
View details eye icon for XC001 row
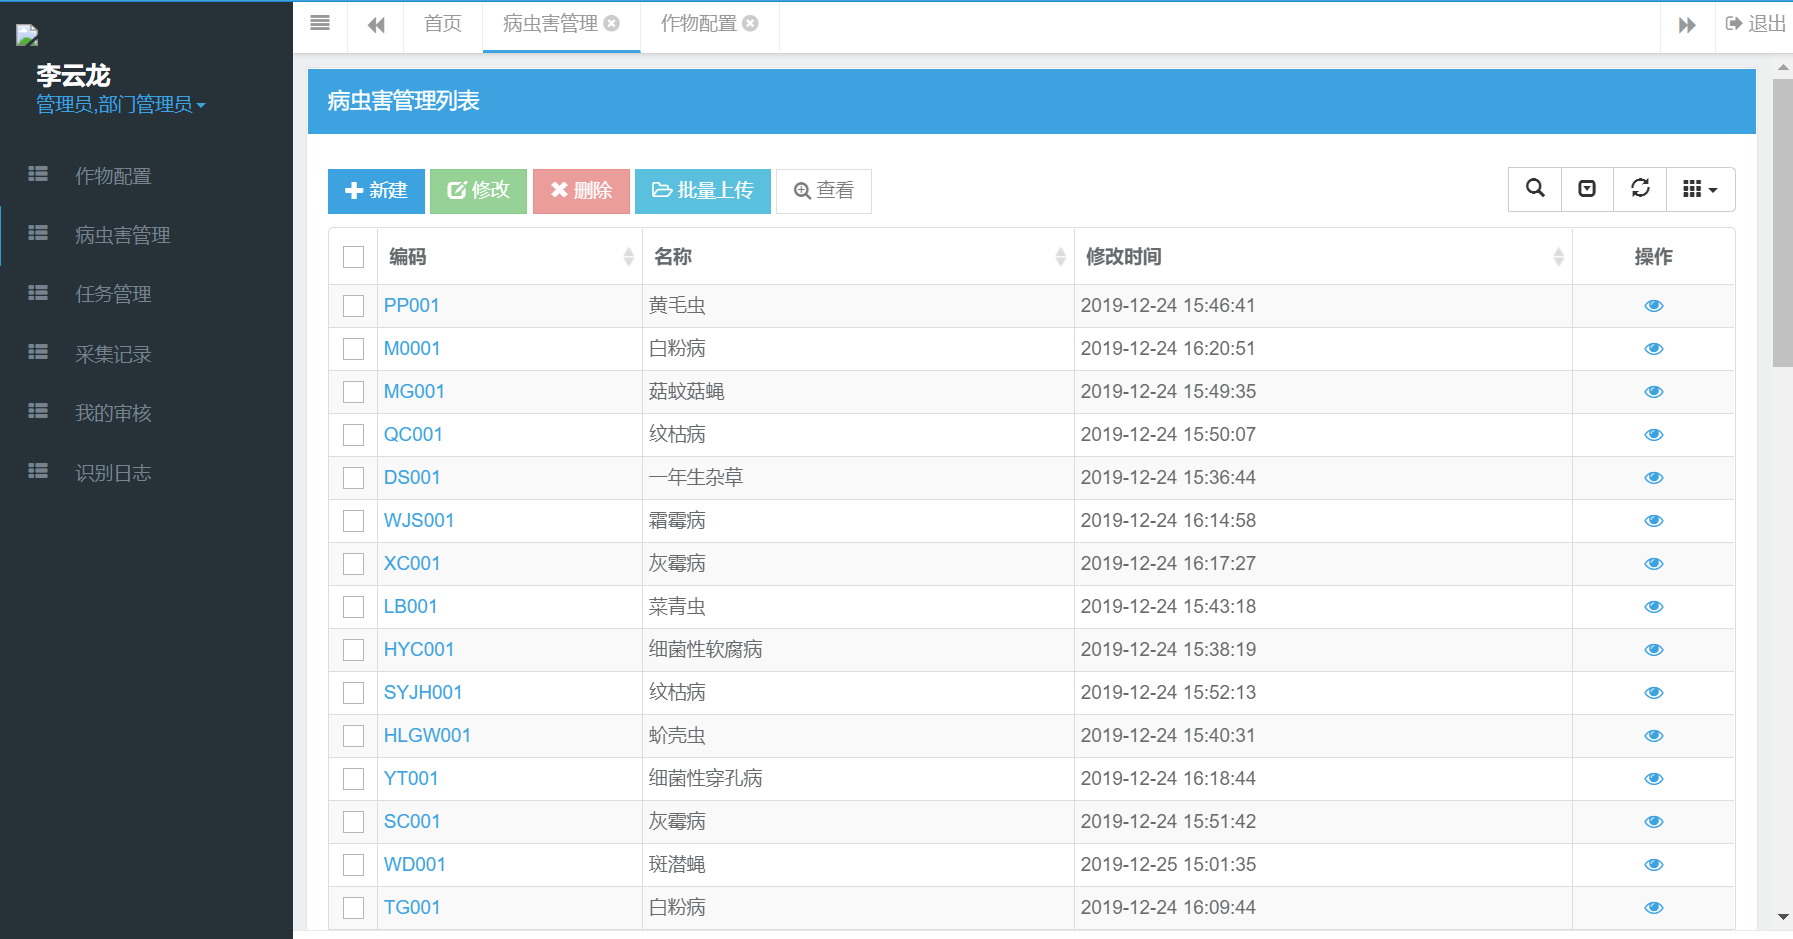1654,564
